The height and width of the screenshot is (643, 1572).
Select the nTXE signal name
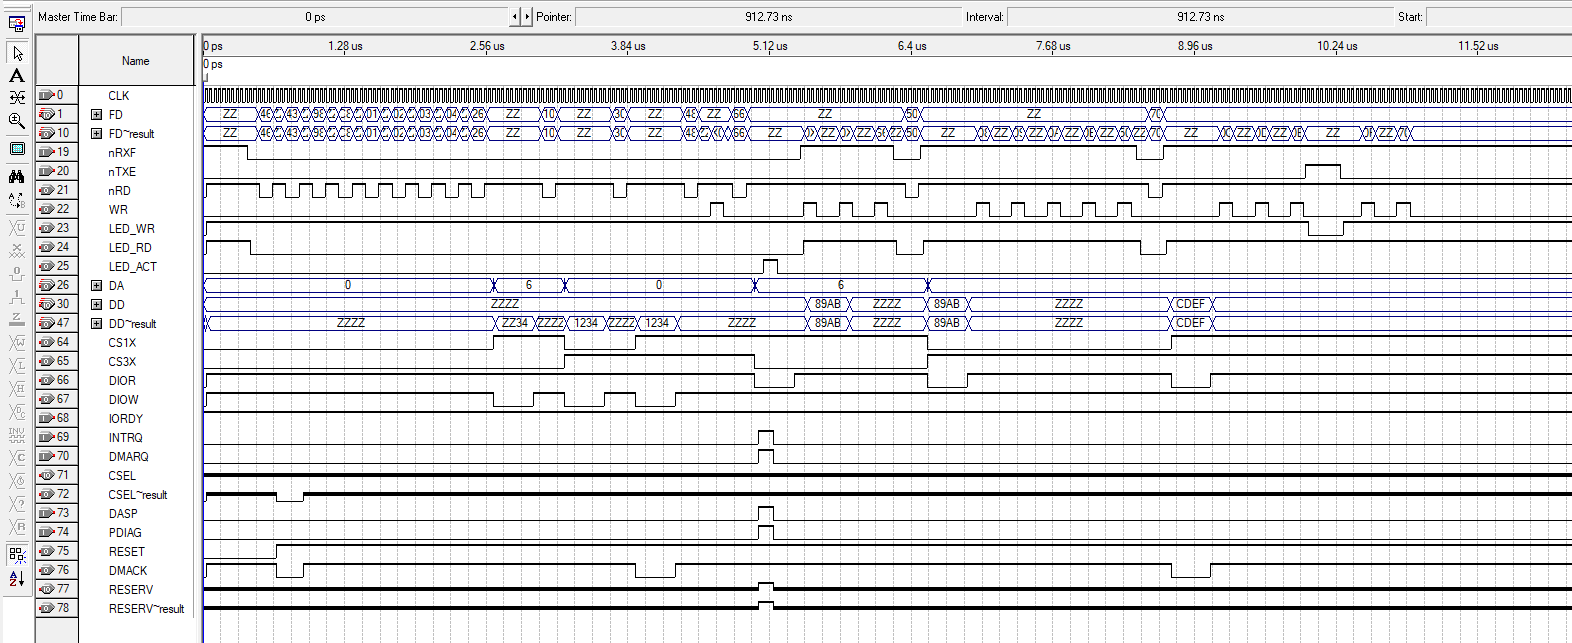(x=122, y=171)
